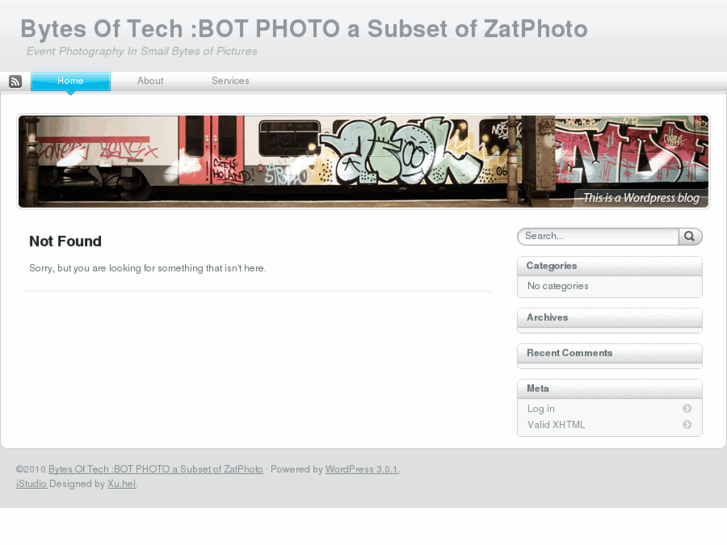727x545 pixels.
Task: Switch to the About page tab
Action: click(x=150, y=81)
